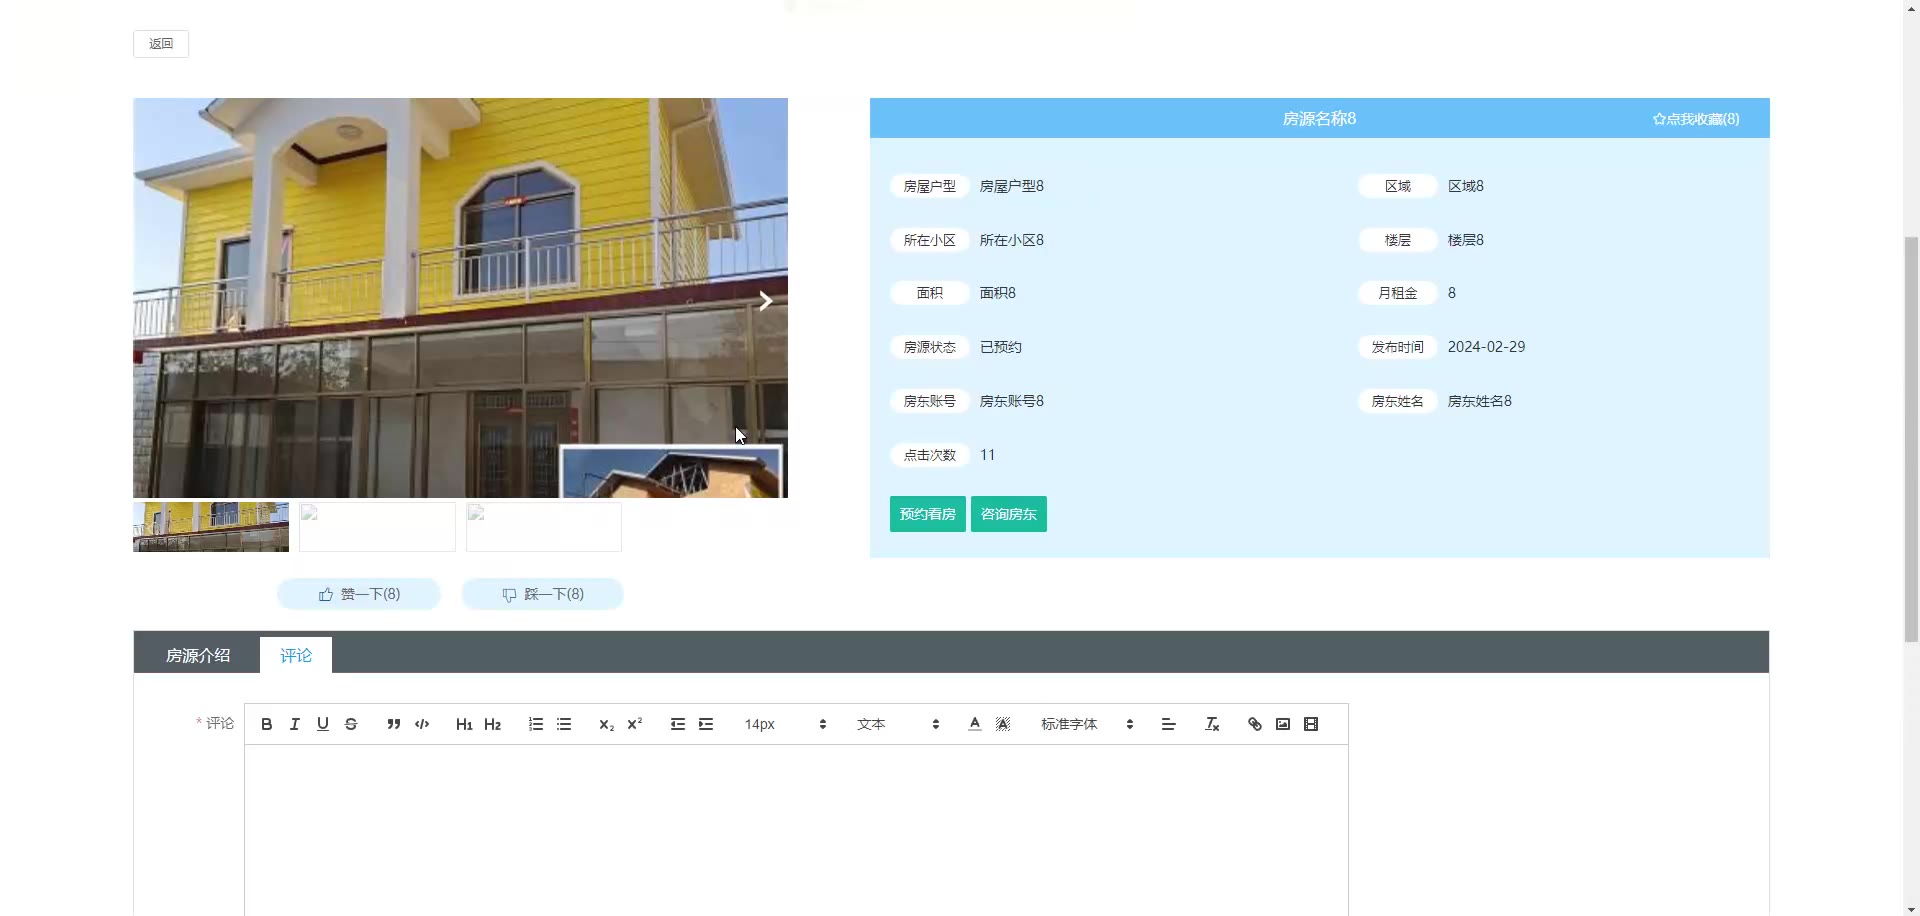Select the first house thumbnail image
The image size is (1920, 916).
pyautogui.click(x=211, y=527)
